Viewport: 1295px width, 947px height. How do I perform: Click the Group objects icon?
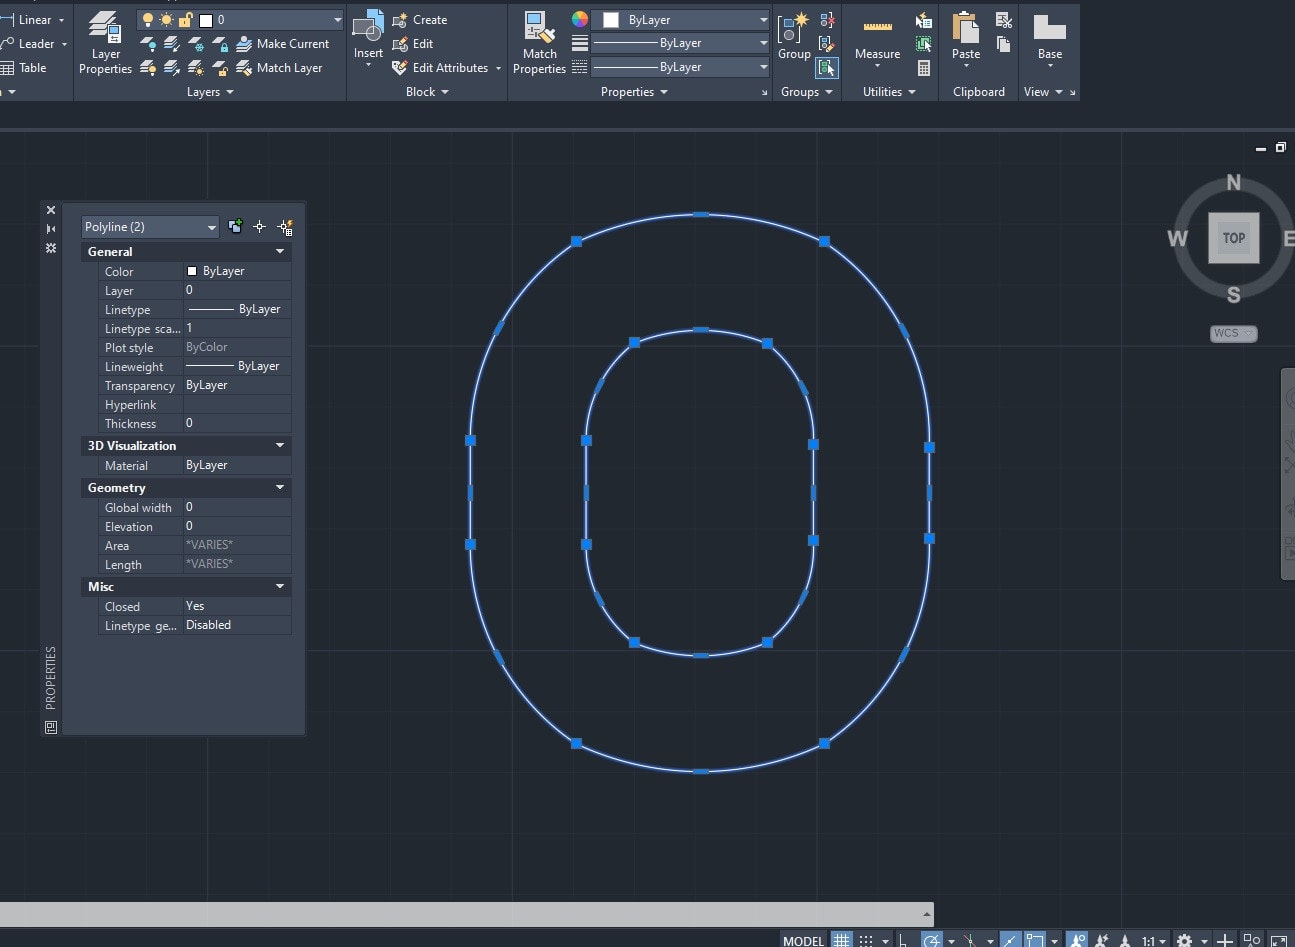point(794,38)
